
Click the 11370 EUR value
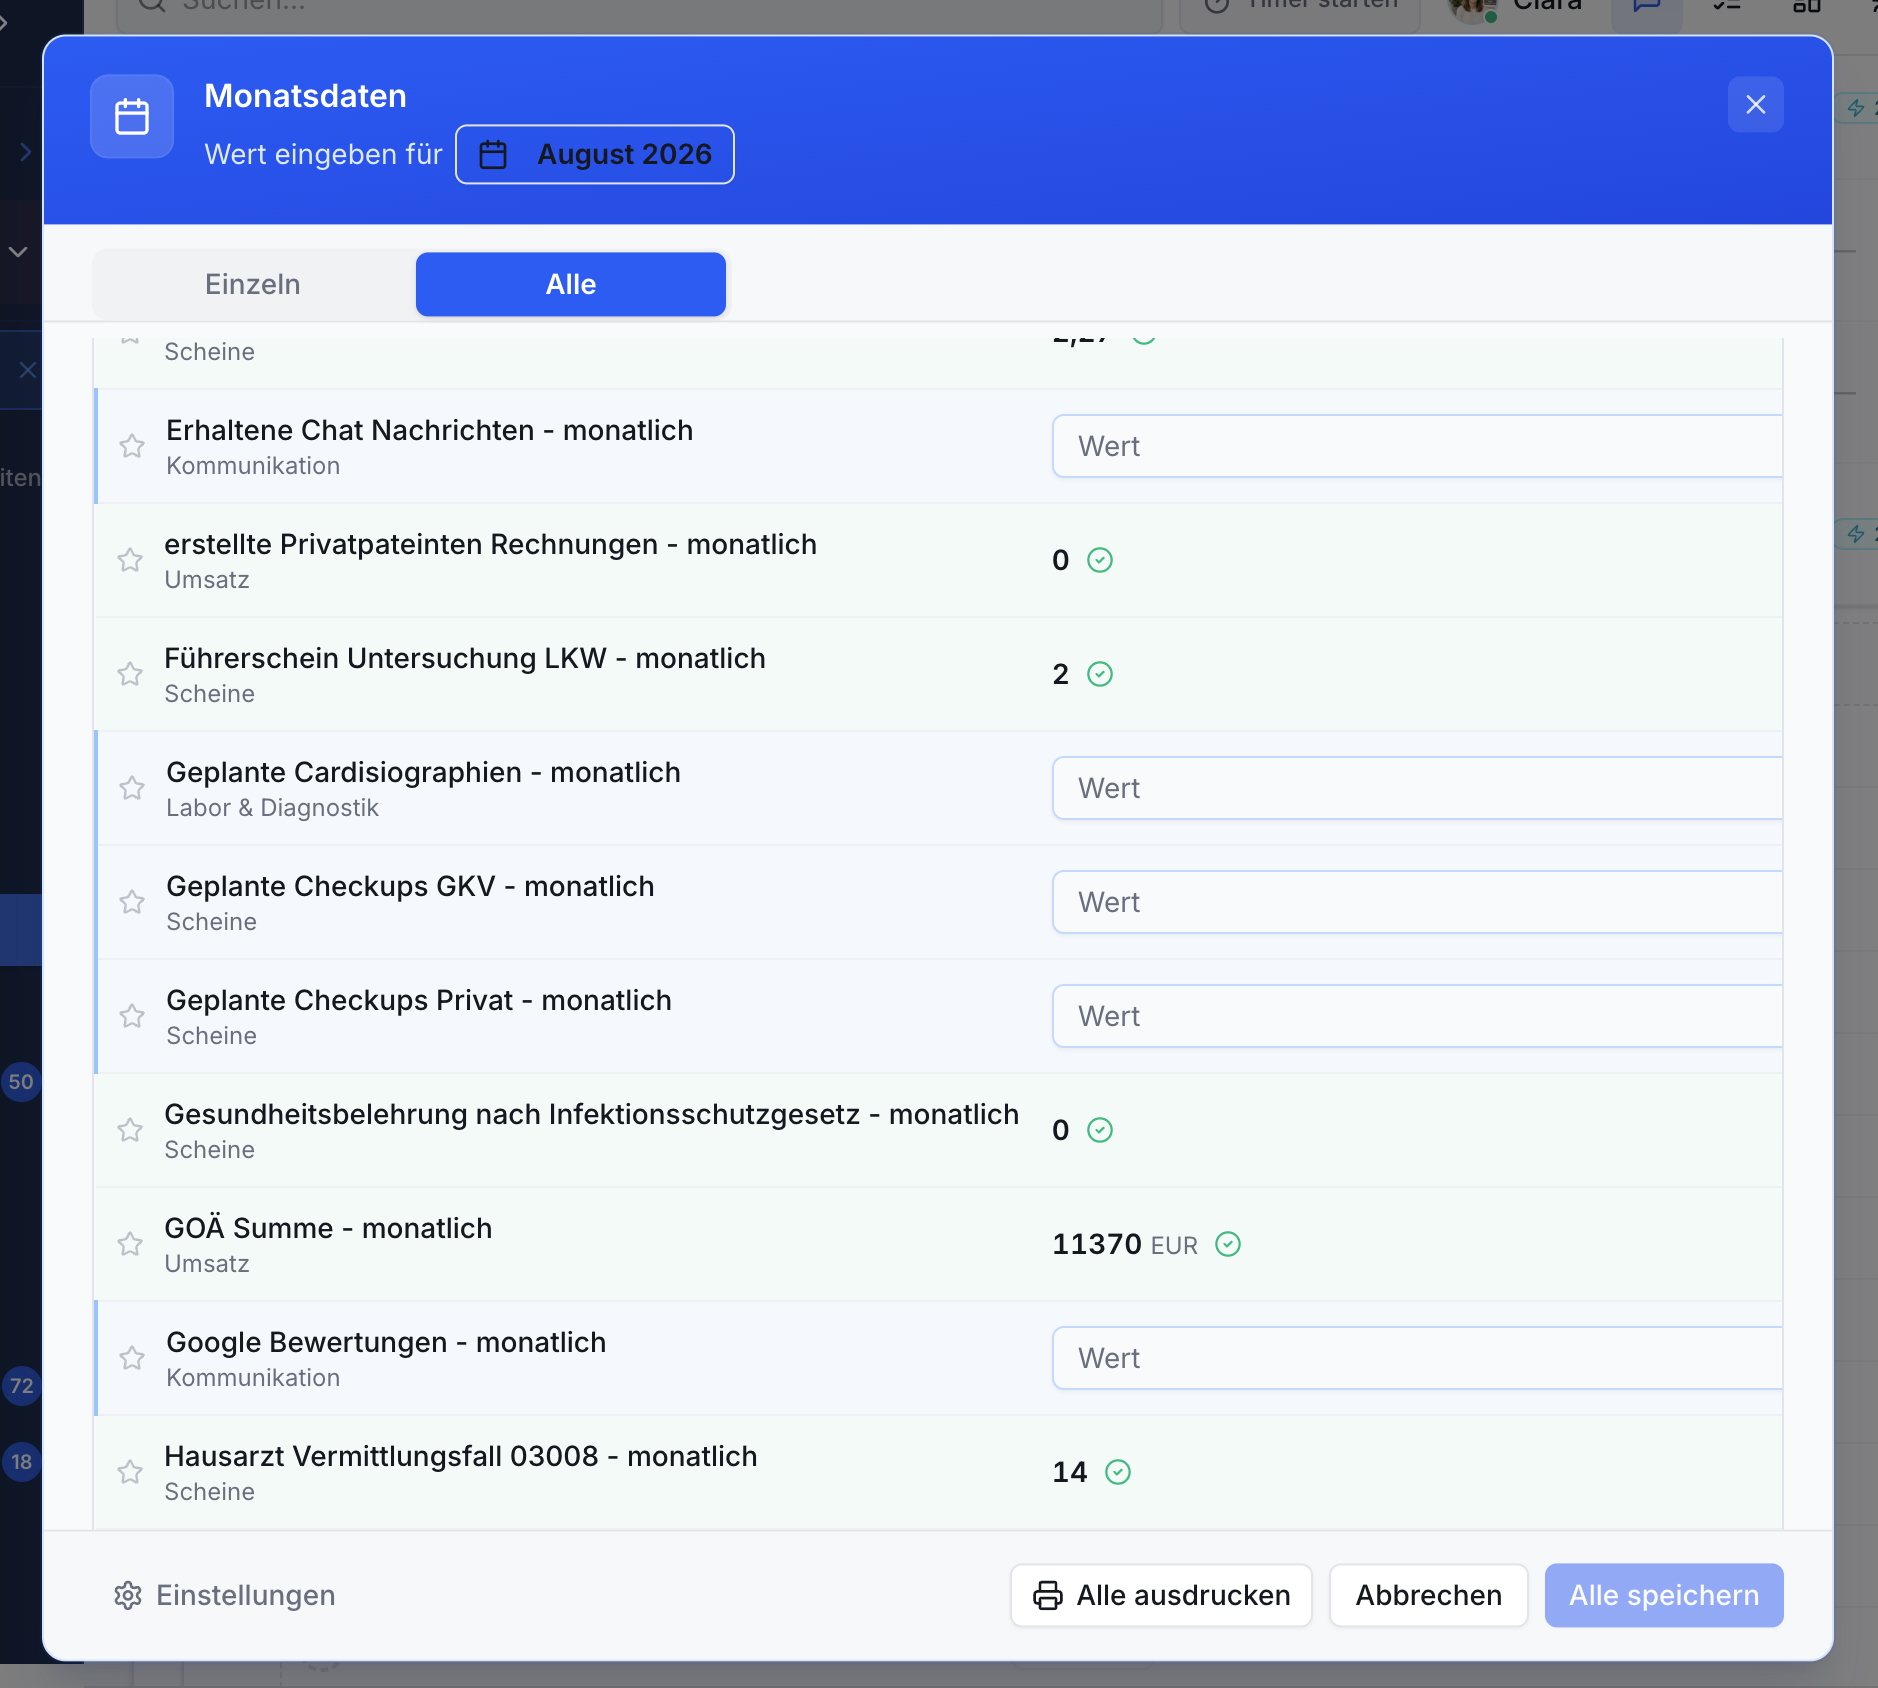point(1125,1244)
